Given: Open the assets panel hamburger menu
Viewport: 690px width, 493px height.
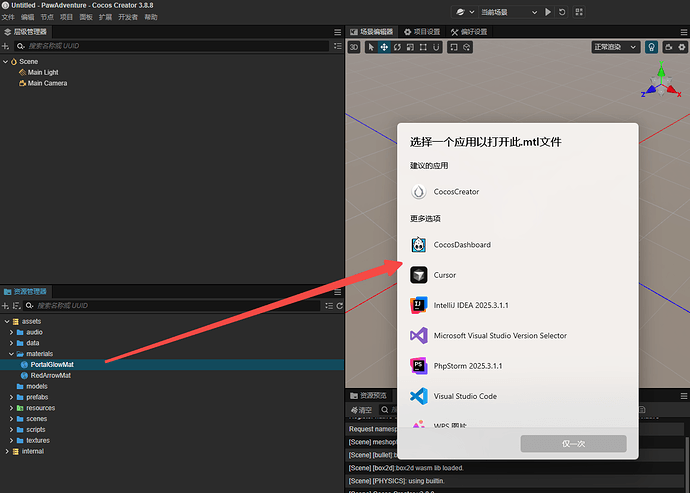Looking at the screenshot, I should click(x=338, y=292).
